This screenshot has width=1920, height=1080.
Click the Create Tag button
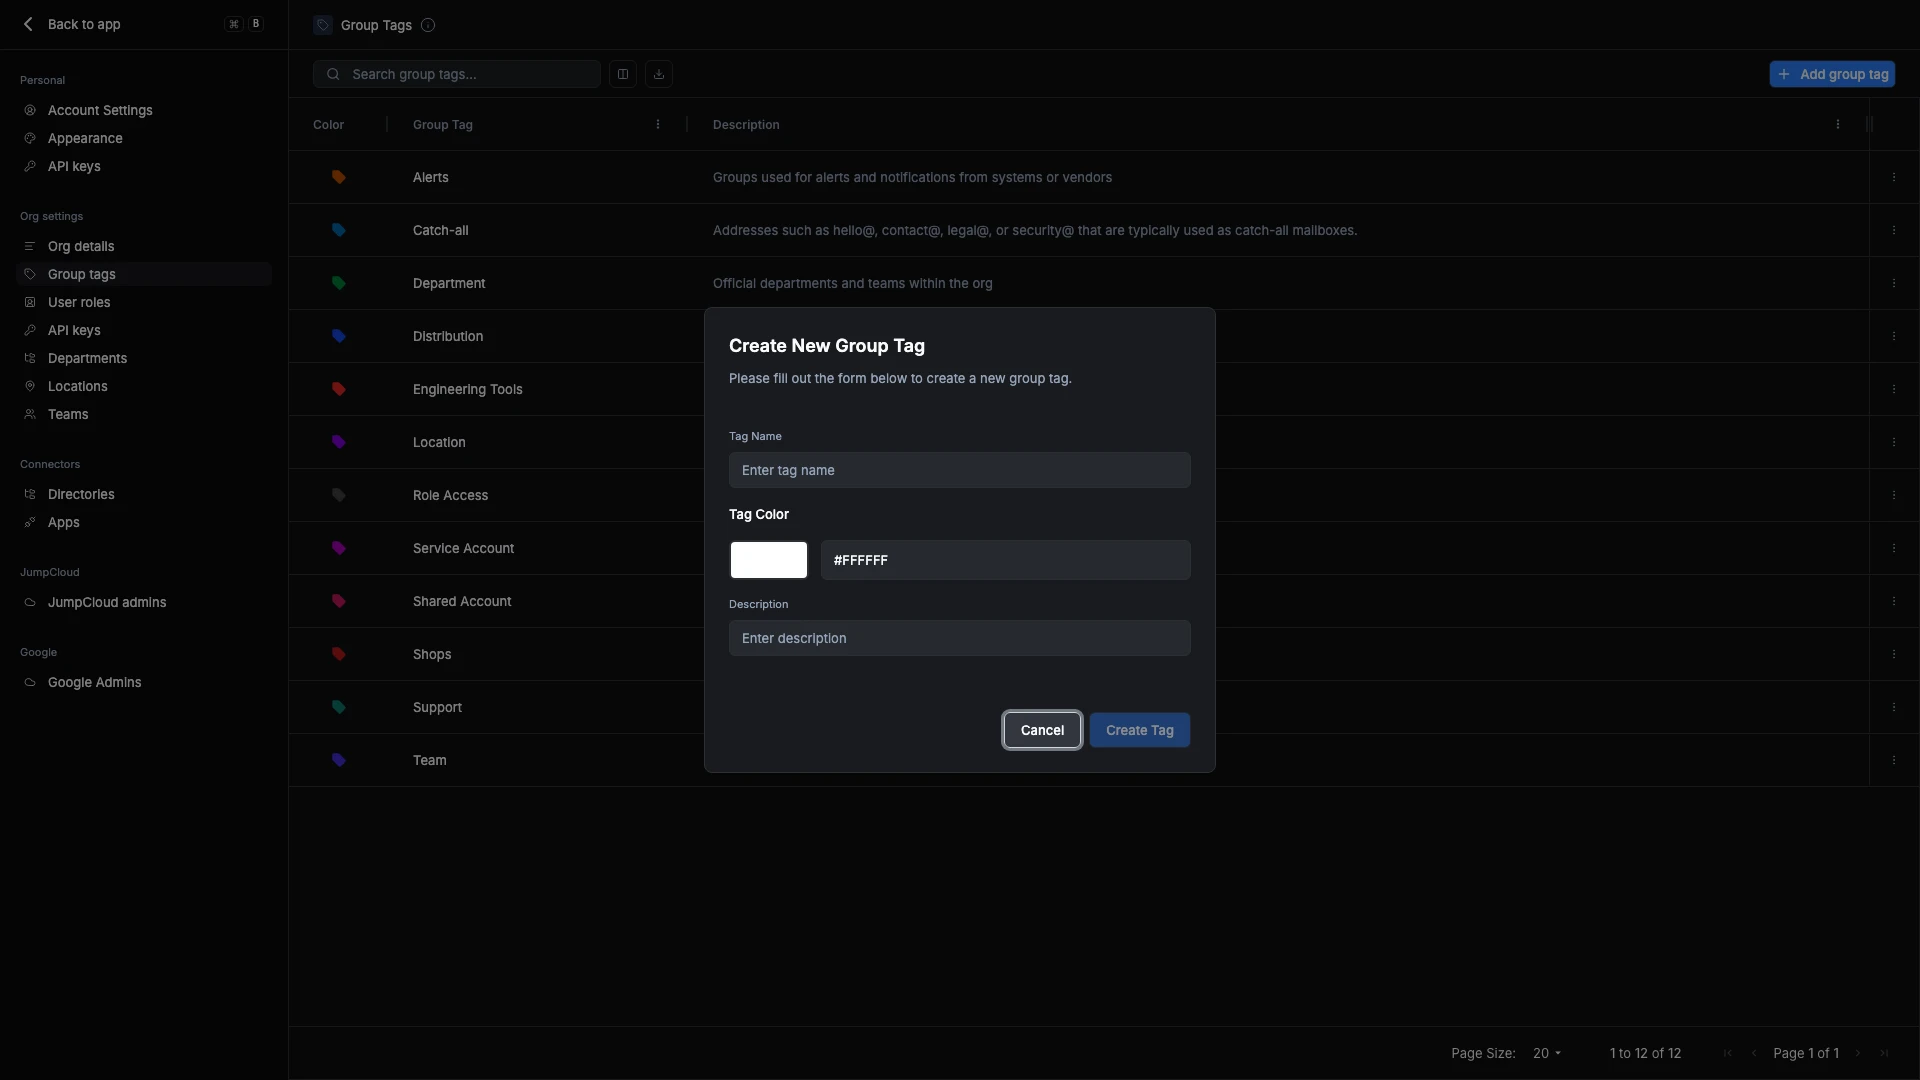(1139, 730)
